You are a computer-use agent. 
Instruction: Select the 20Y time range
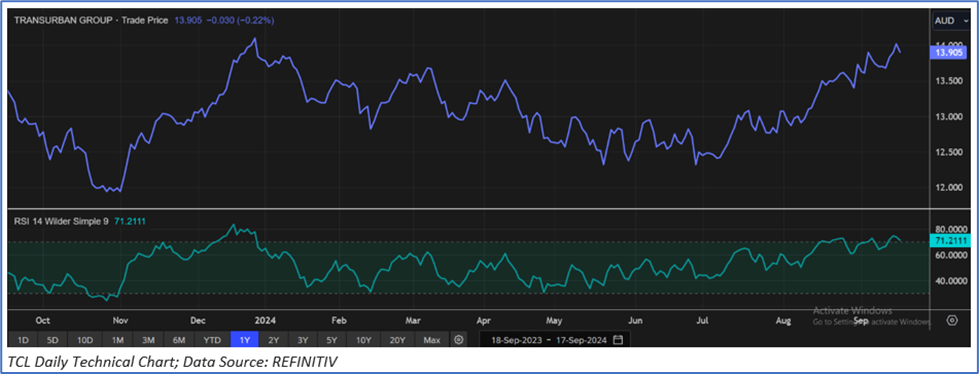click(x=398, y=340)
